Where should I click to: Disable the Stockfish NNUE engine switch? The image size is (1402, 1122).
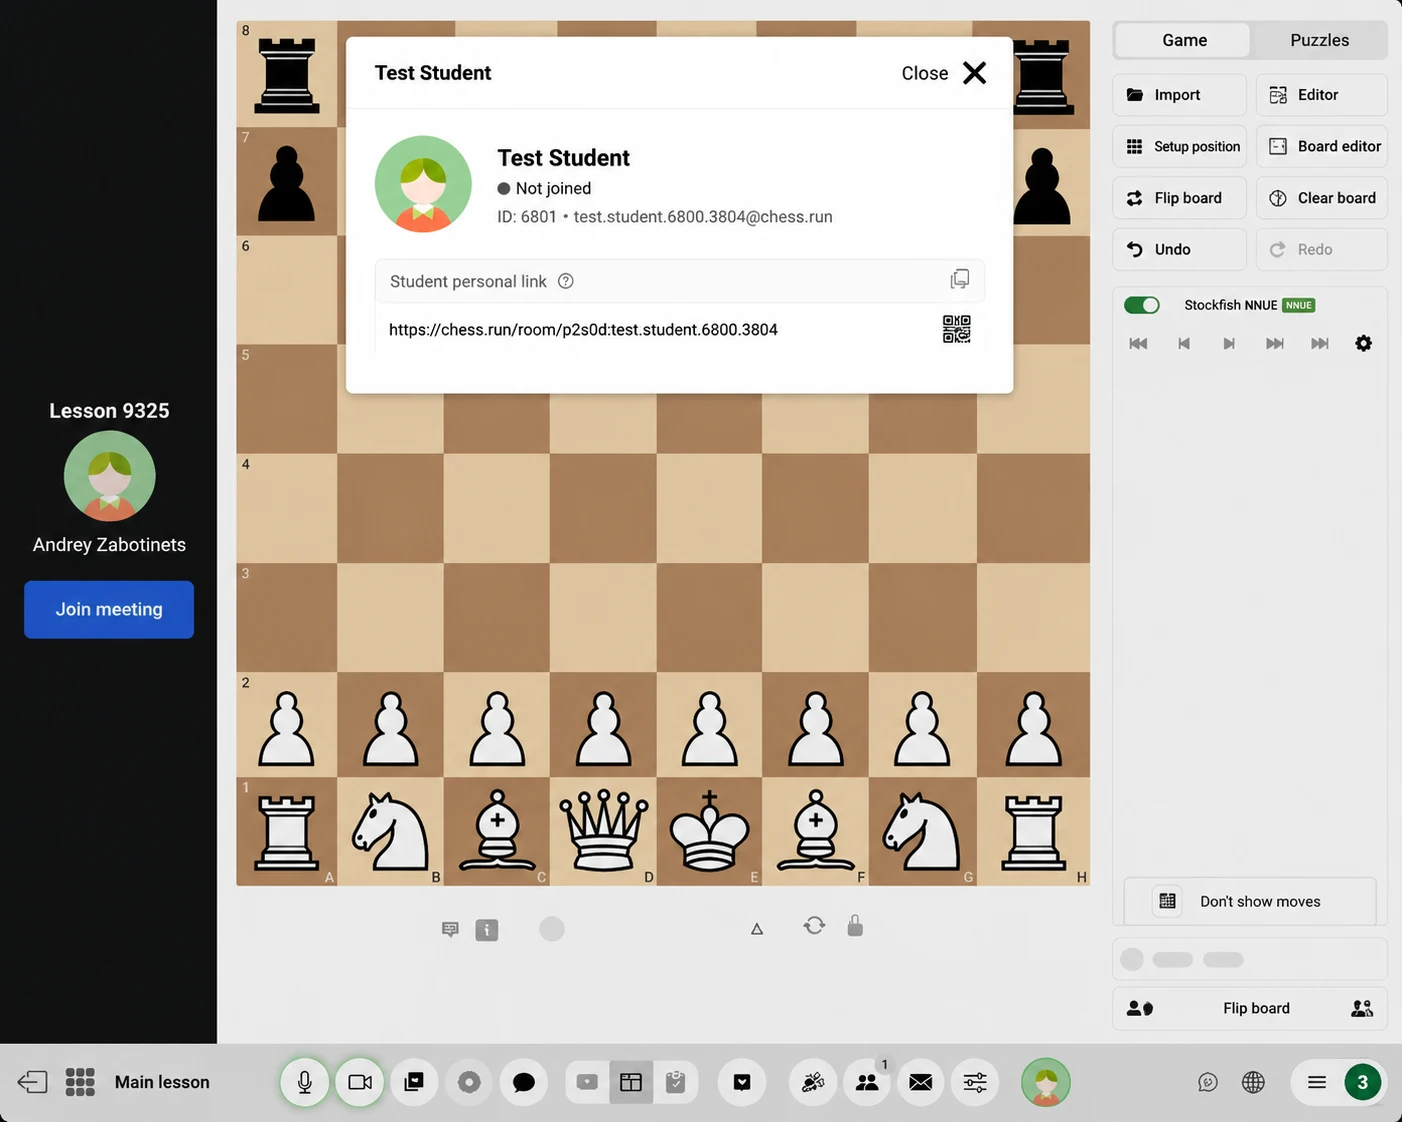pos(1142,305)
